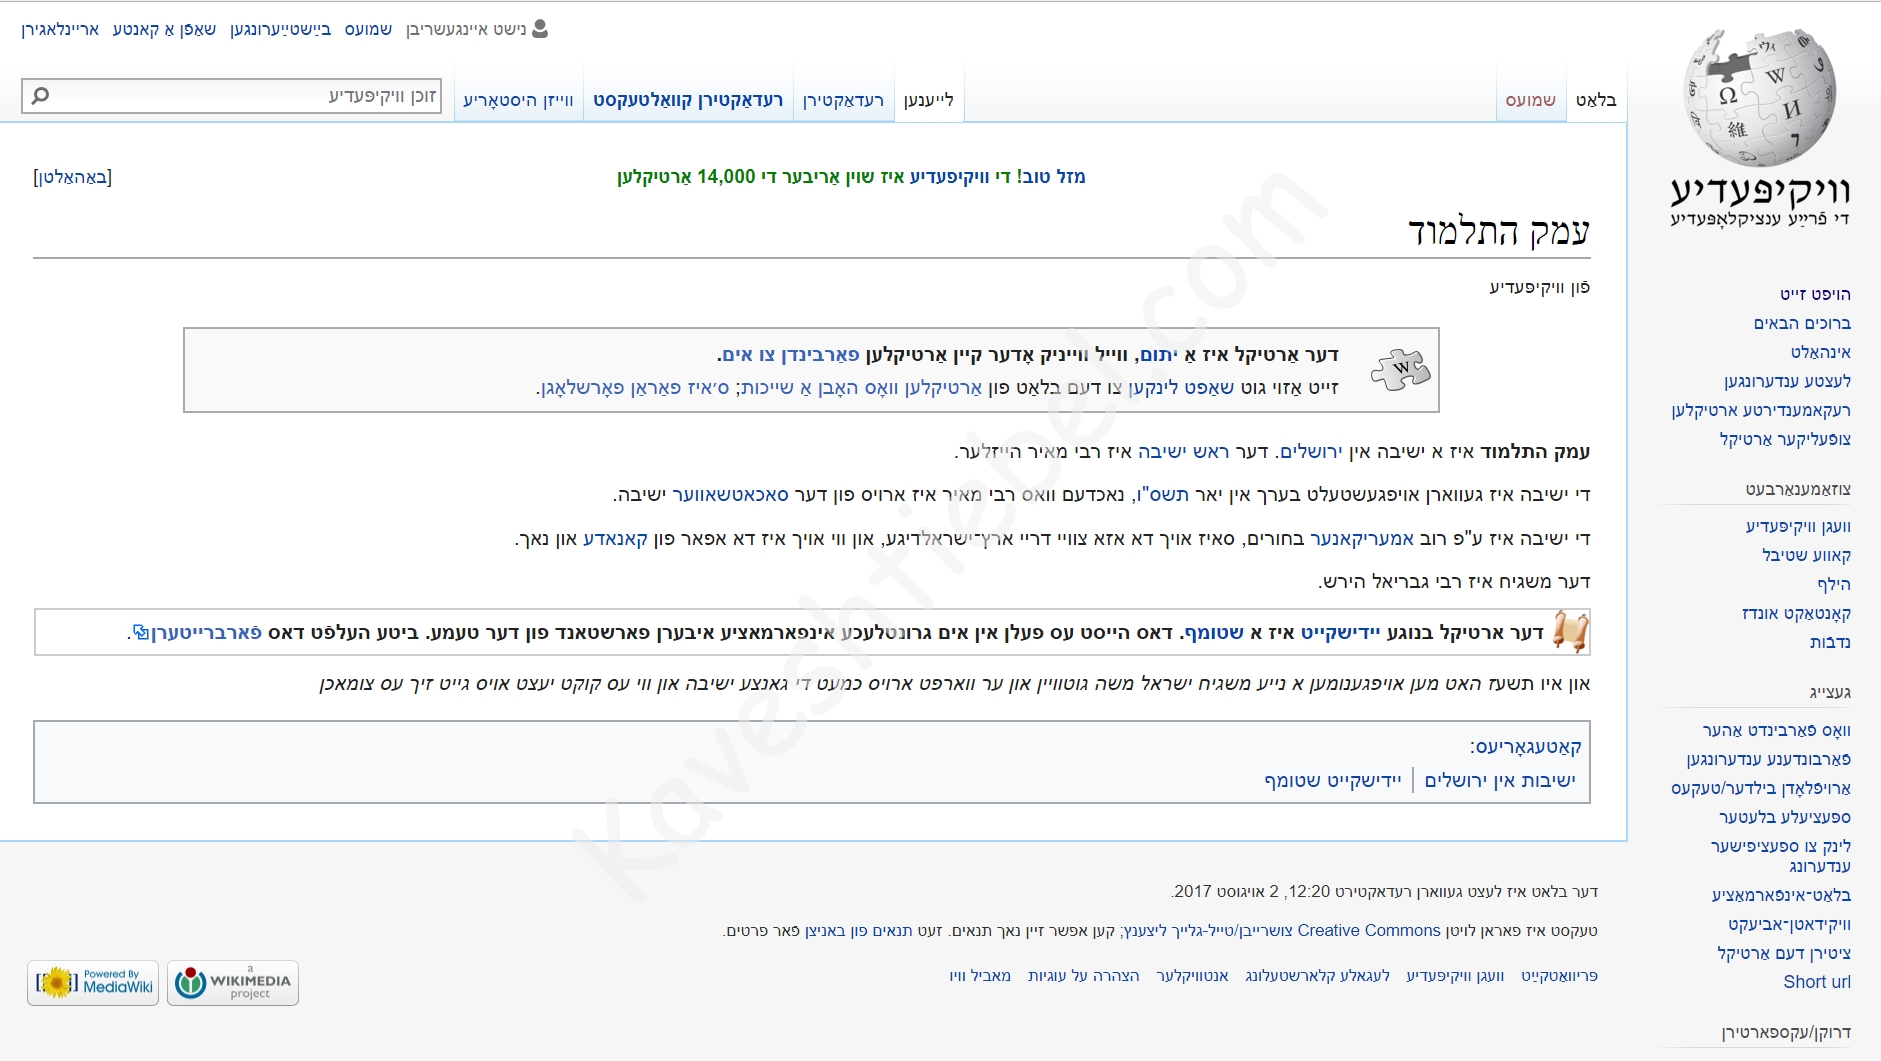Click the Short url sidebar link
This screenshot has height=1061, width=1881.
click(x=1816, y=982)
